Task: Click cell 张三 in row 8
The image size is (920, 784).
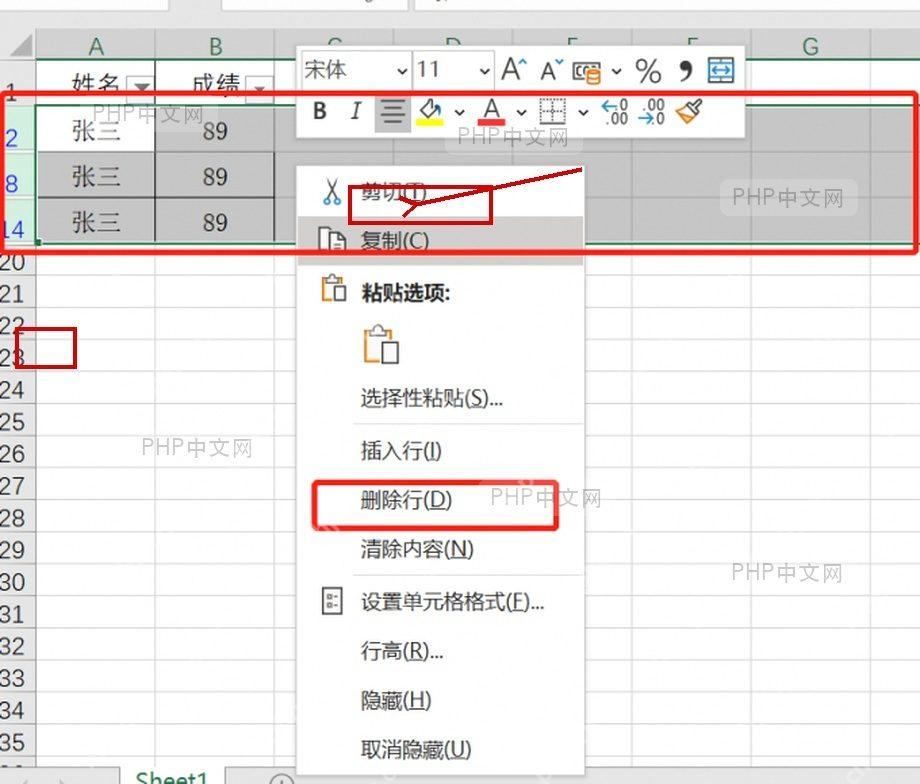Action: point(96,176)
